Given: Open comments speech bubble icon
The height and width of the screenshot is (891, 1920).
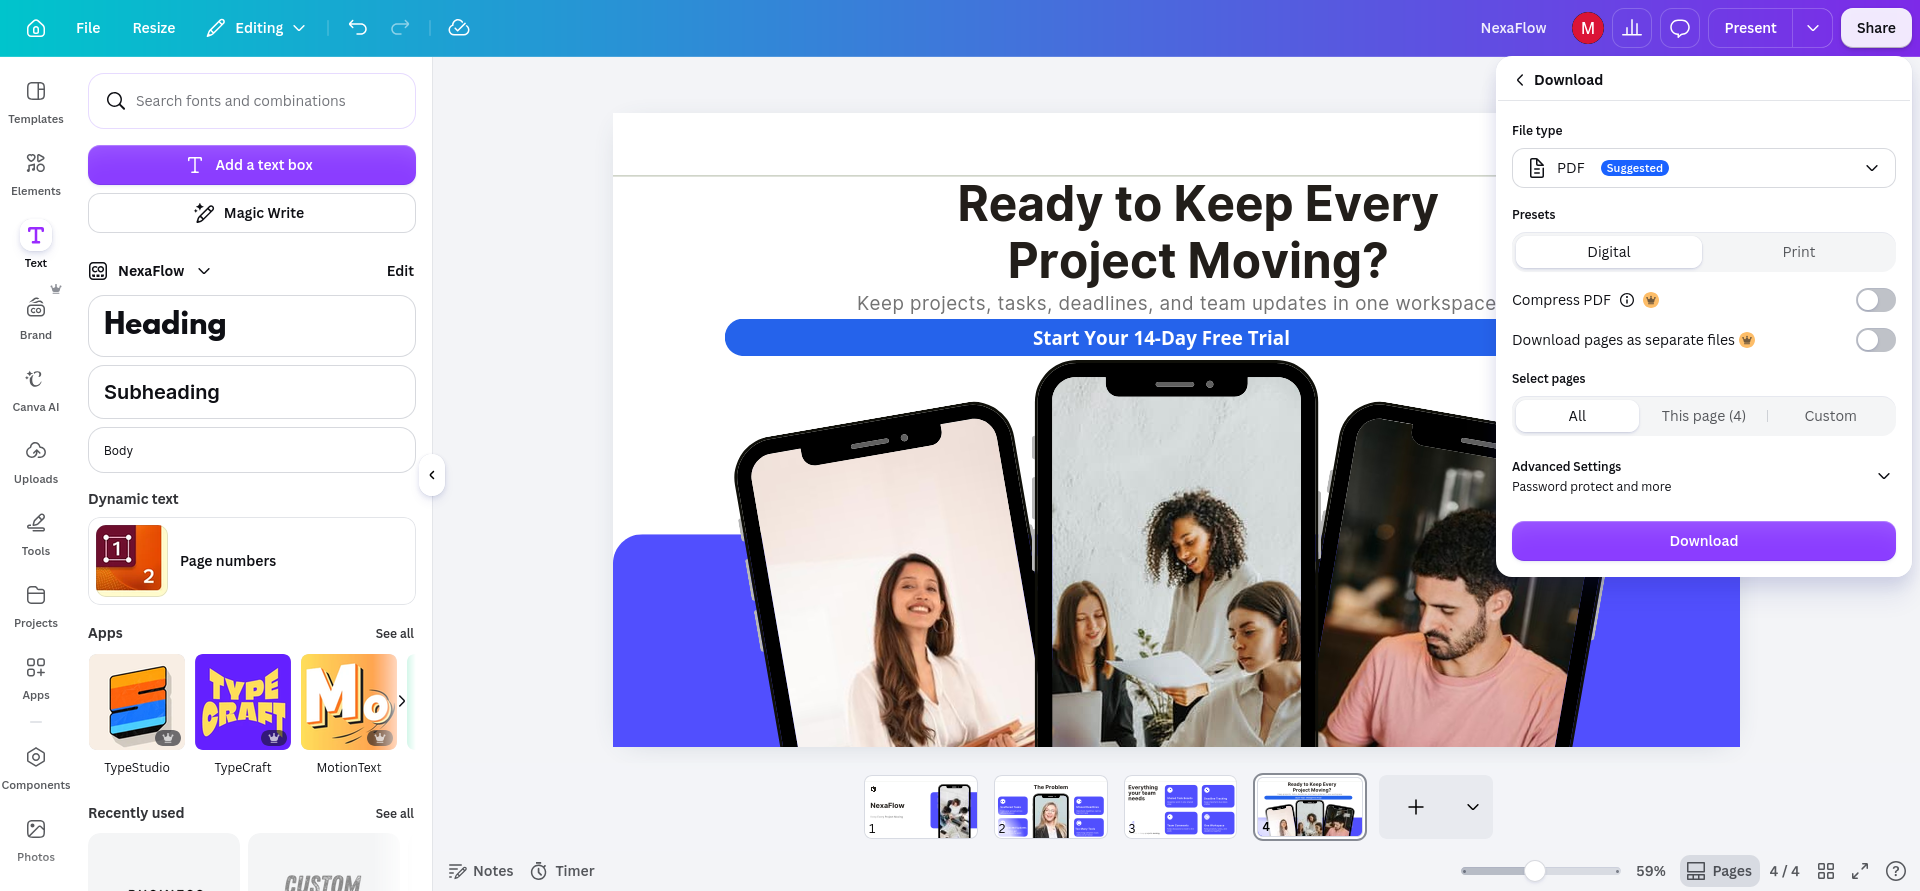Looking at the screenshot, I should 1680,28.
